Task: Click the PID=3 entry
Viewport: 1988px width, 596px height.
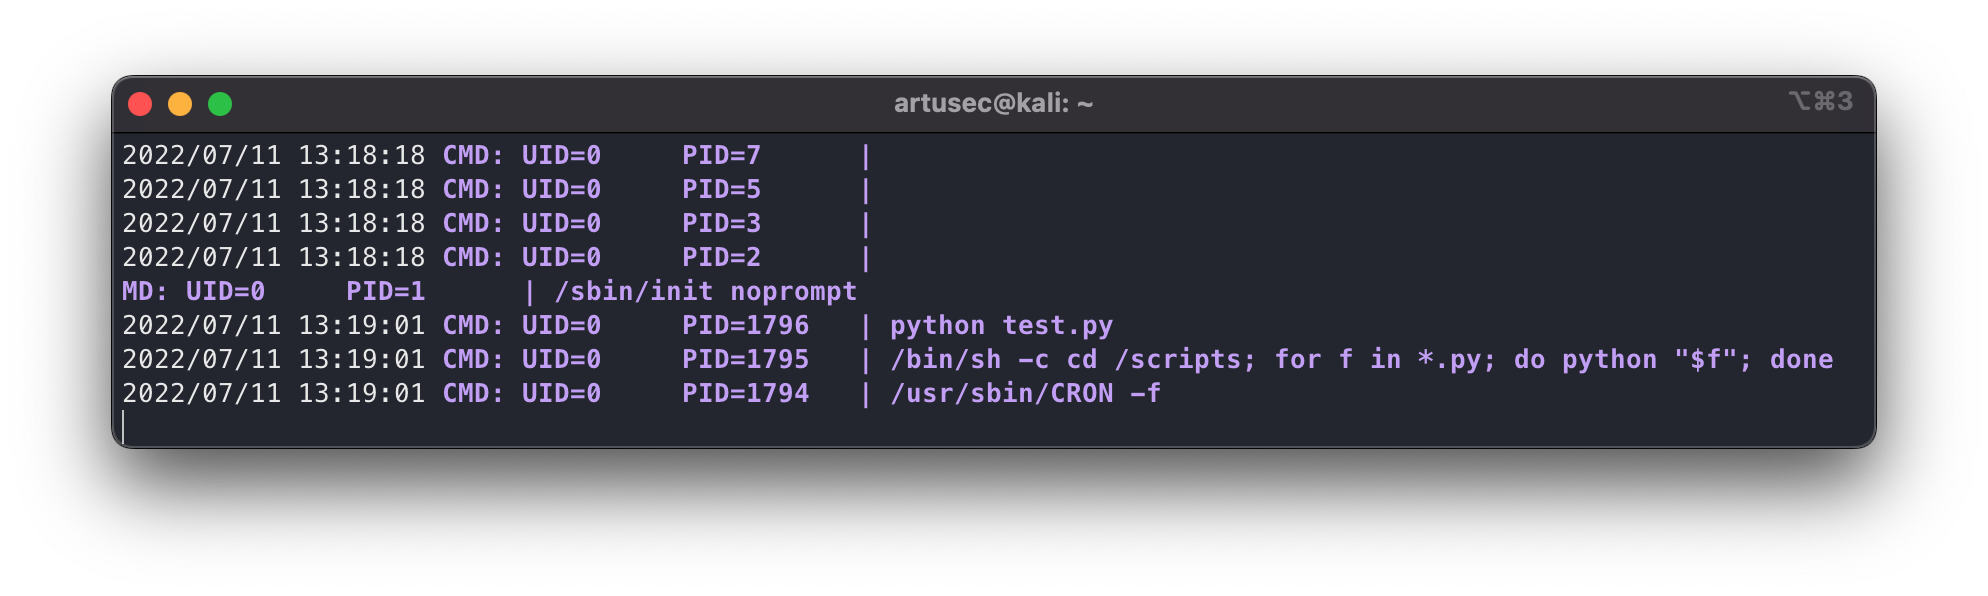Action: click(x=721, y=224)
